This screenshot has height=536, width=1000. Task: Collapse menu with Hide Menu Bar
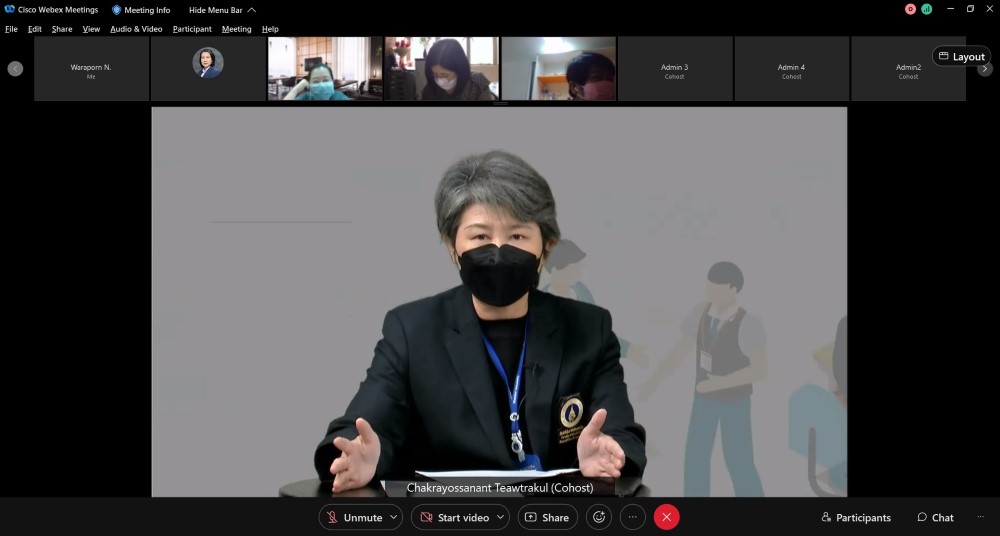point(222,10)
